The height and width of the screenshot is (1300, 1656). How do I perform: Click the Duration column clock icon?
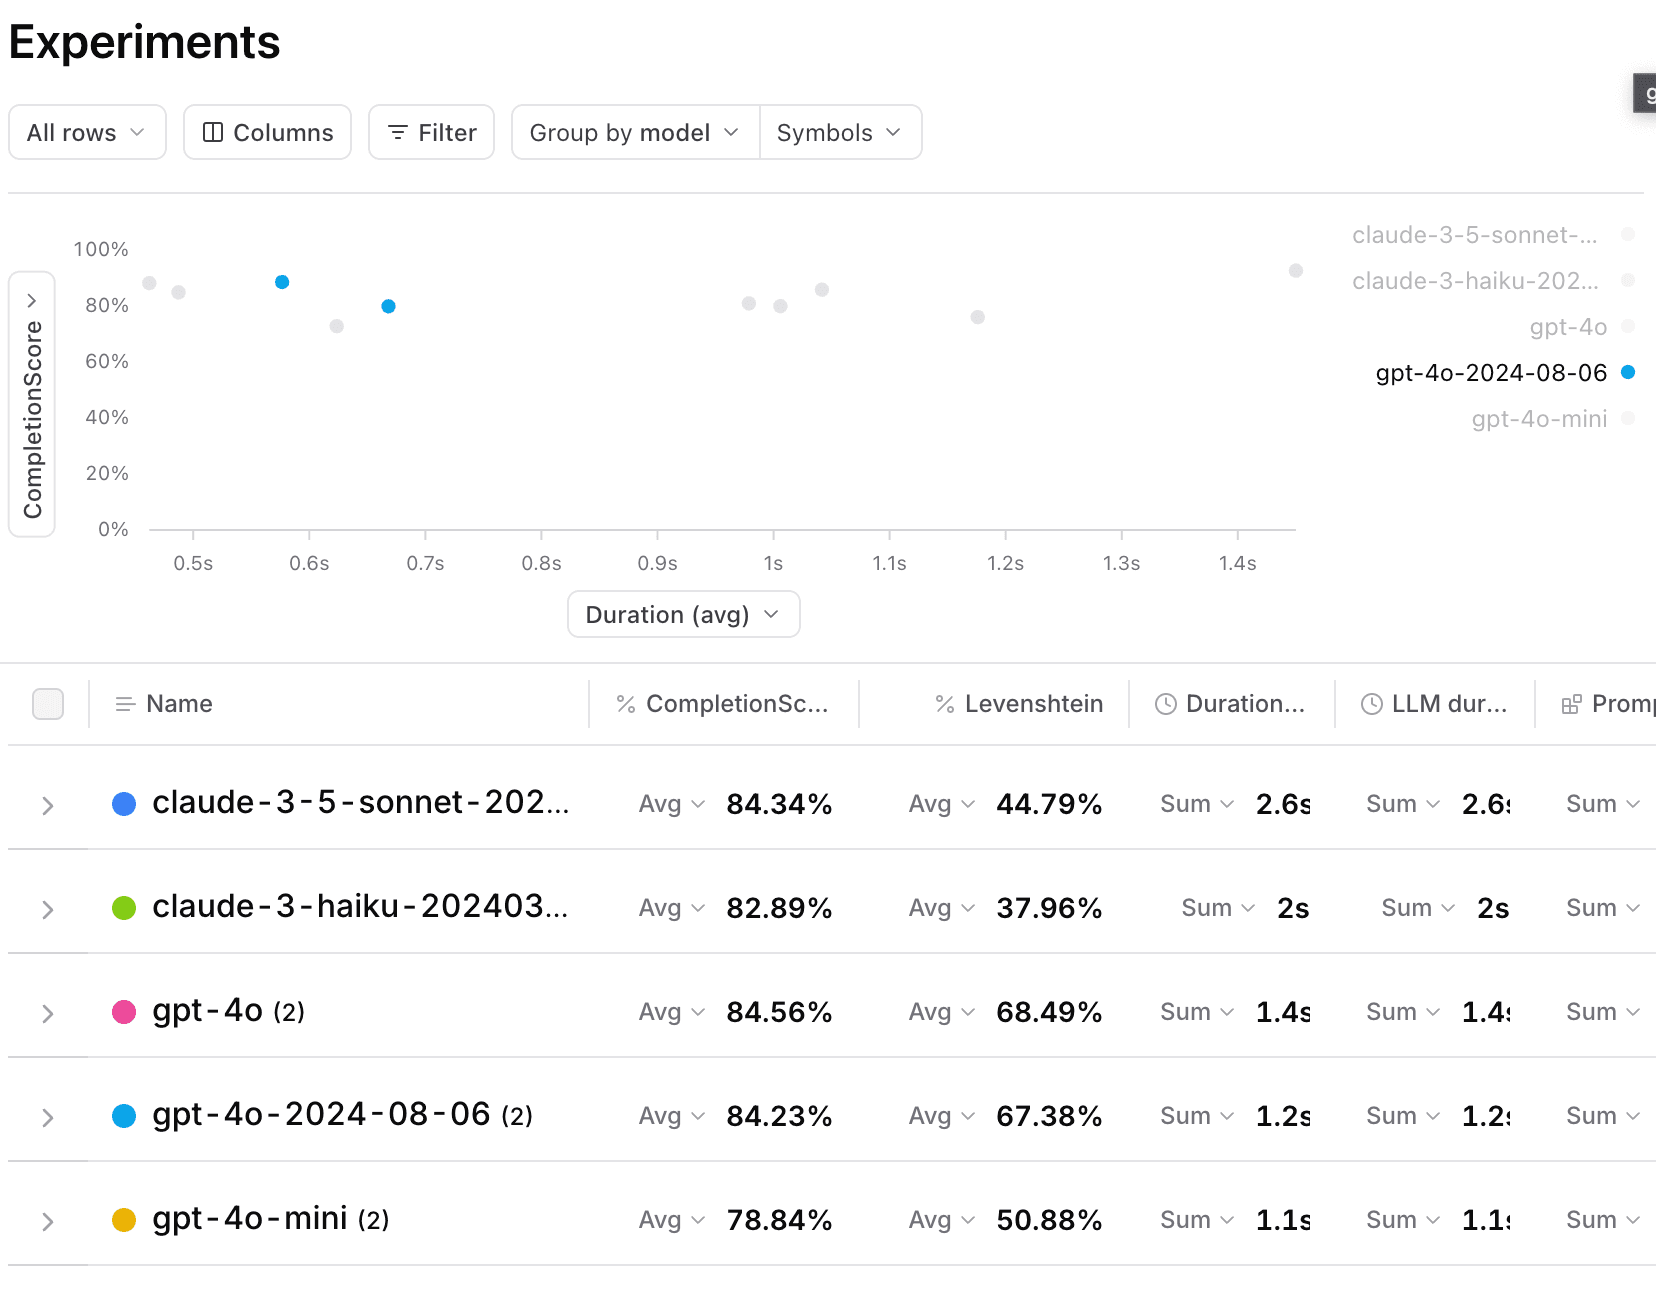[1165, 704]
